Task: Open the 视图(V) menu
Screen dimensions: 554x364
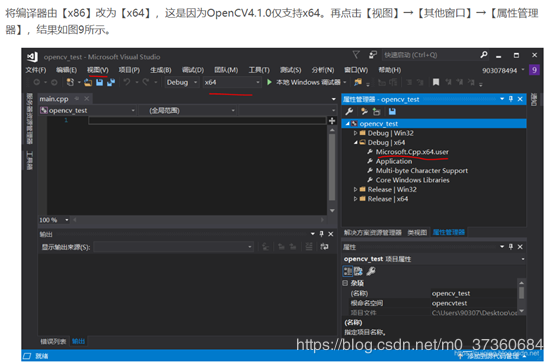Action: click(98, 70)
